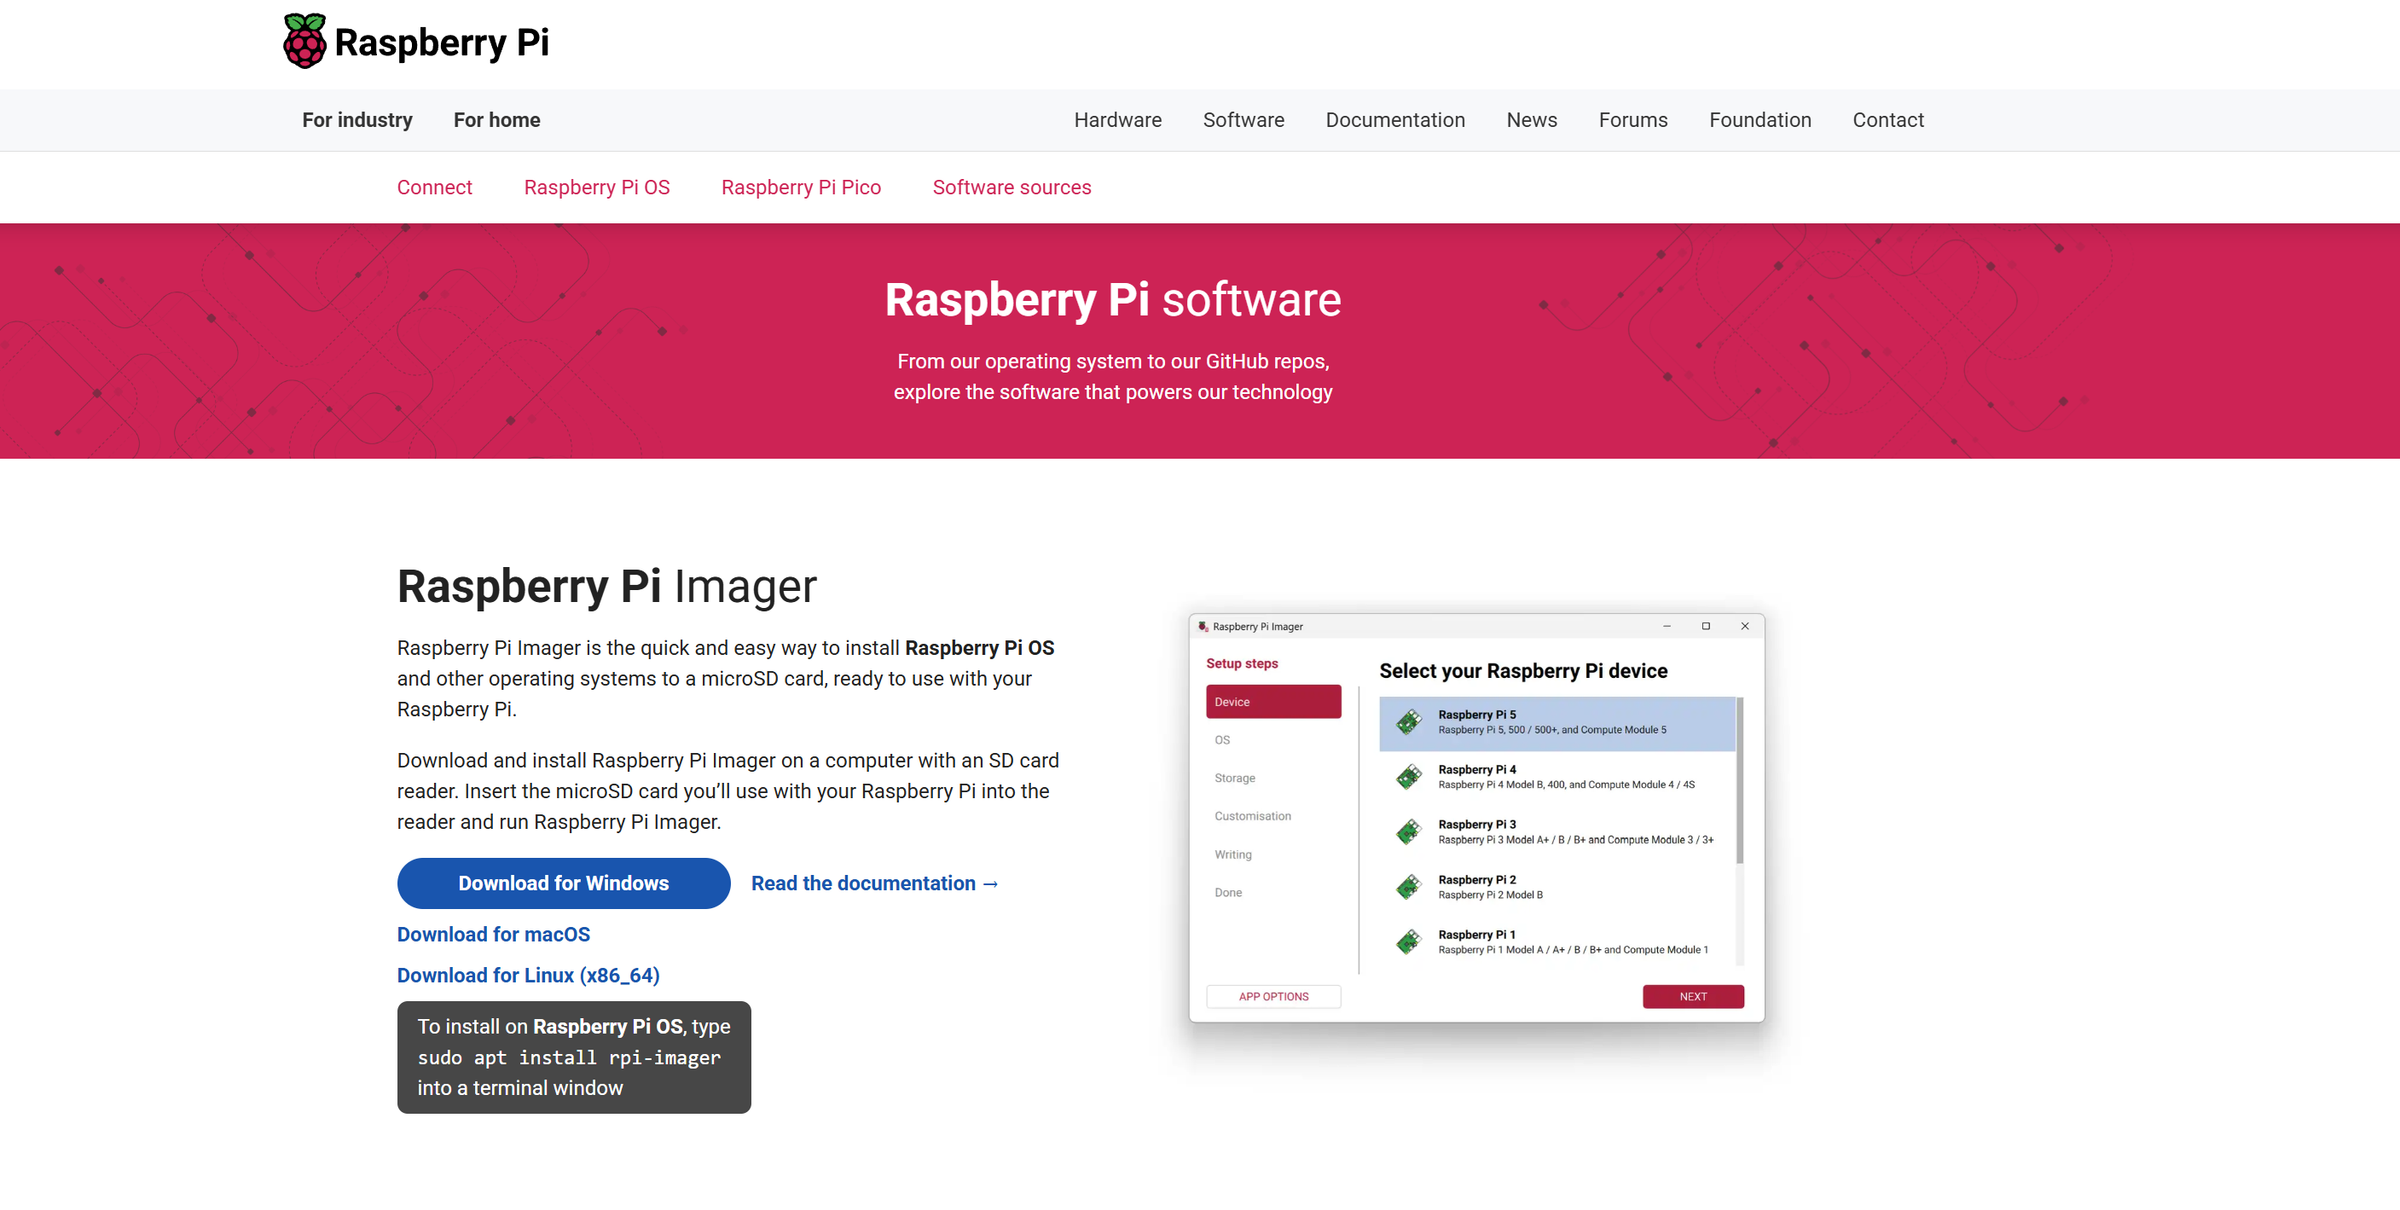This screenshot has height=1210, width=2400.
Task: Open the Software menu item
Action: 1244,120
